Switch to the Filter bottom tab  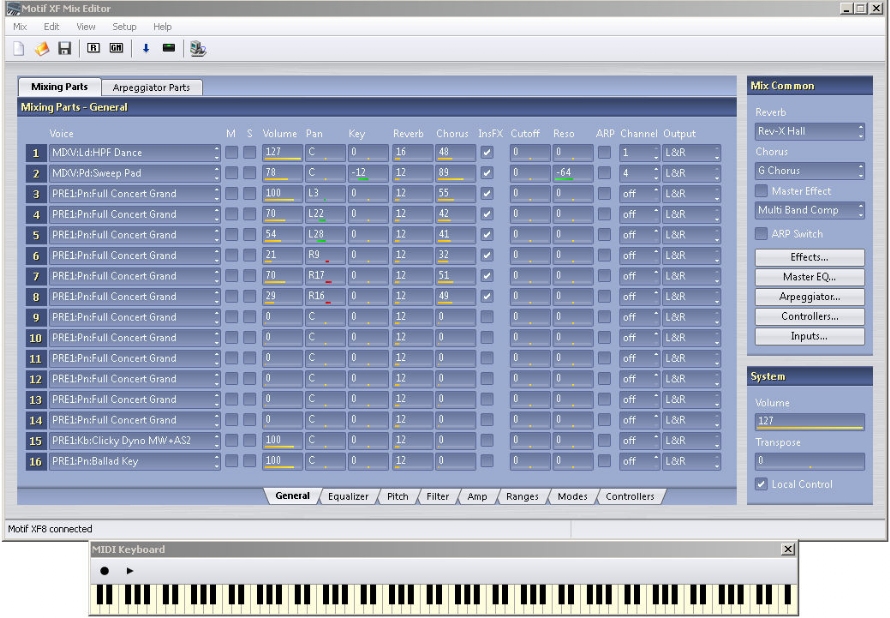tap(437, 496)
